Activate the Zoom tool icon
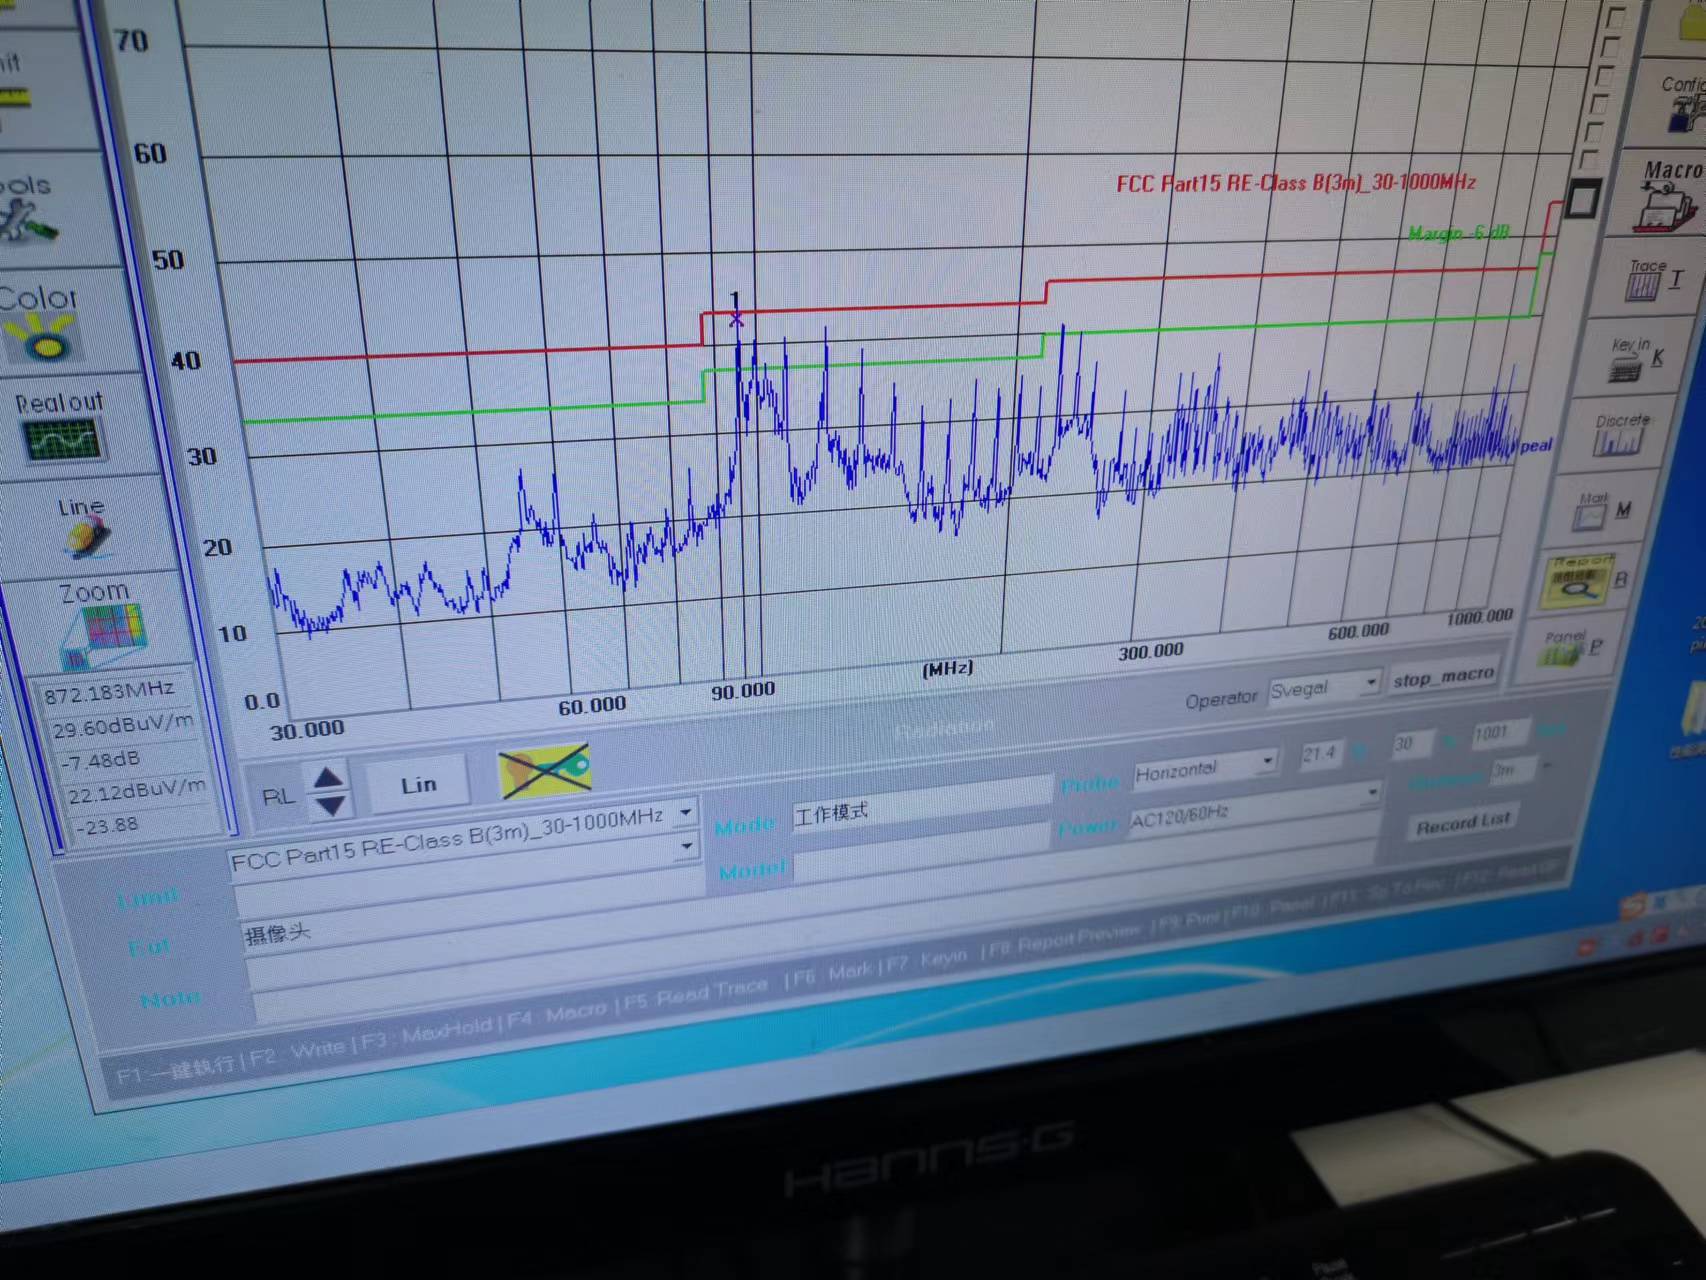Screen dimensions: 1706x1280 tap(104, 637)
